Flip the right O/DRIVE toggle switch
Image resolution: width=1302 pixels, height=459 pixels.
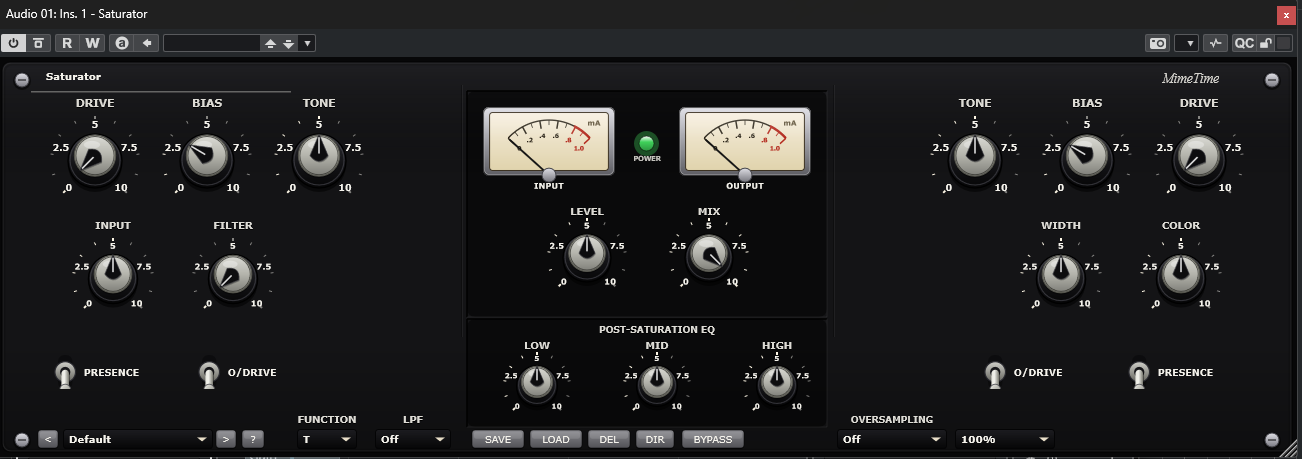(994, 374)
